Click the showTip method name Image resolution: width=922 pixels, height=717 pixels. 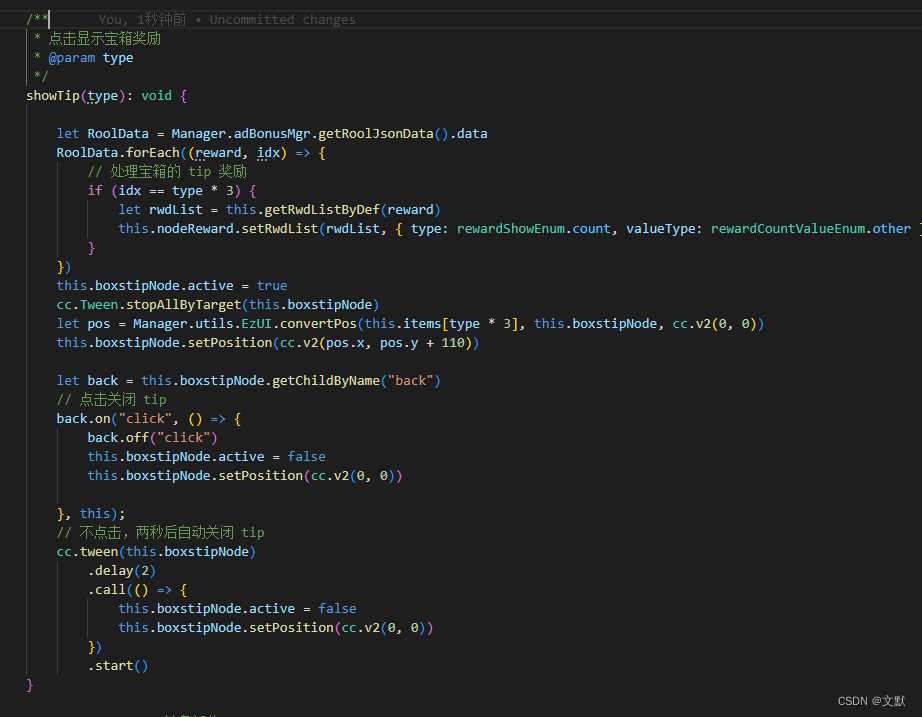coord(53,95)
